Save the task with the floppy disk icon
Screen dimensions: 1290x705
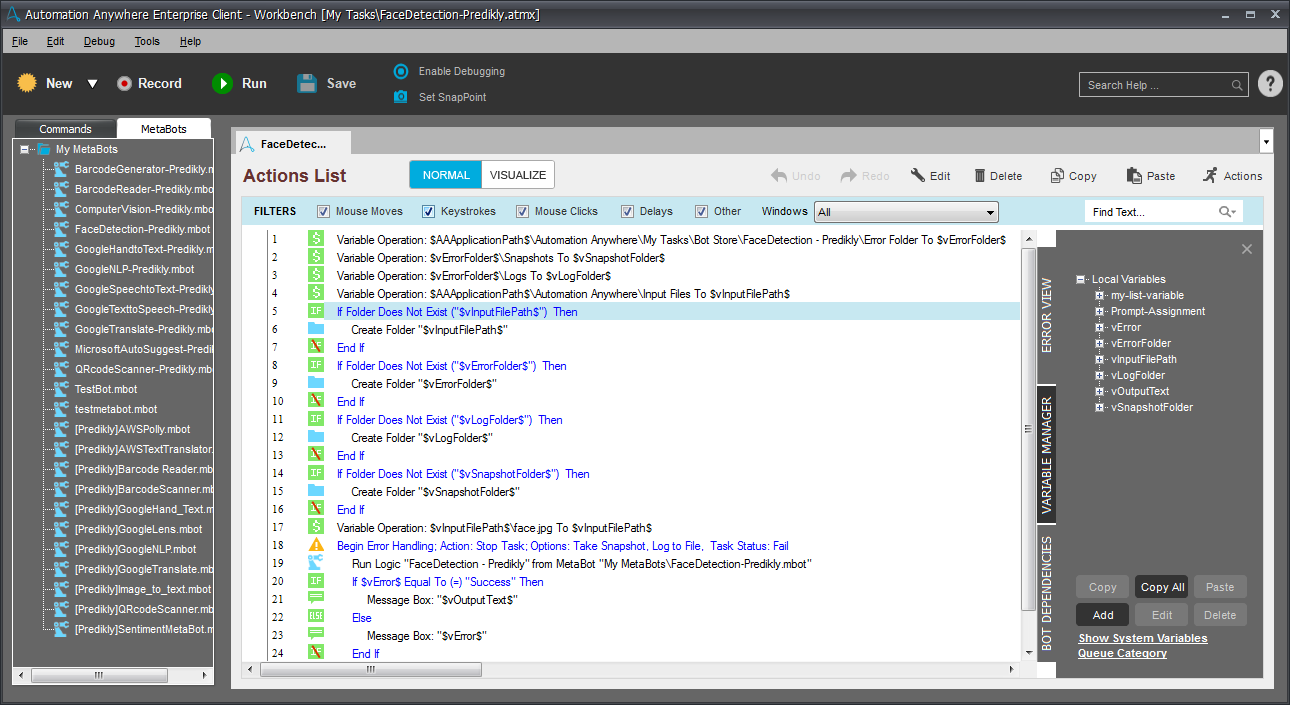click(x=307, y=84)
